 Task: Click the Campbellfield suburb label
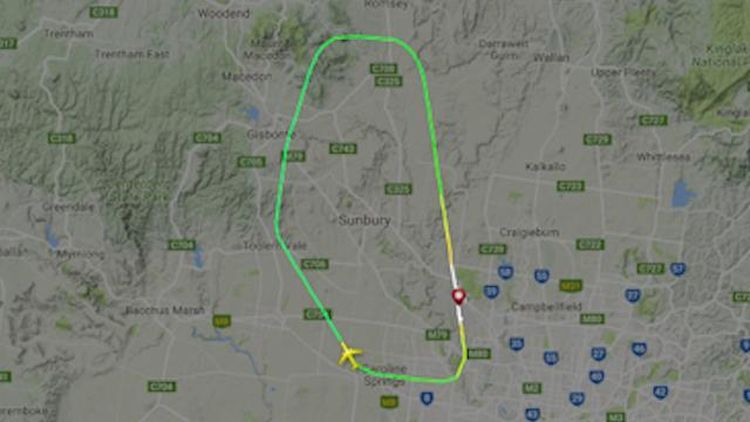[547, 306]
